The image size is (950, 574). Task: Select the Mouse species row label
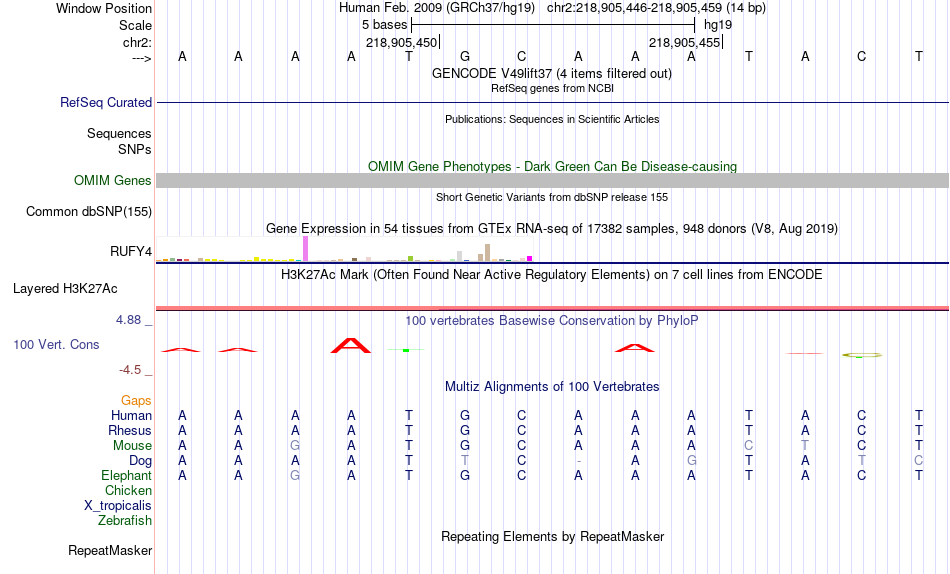pos(132,446)
